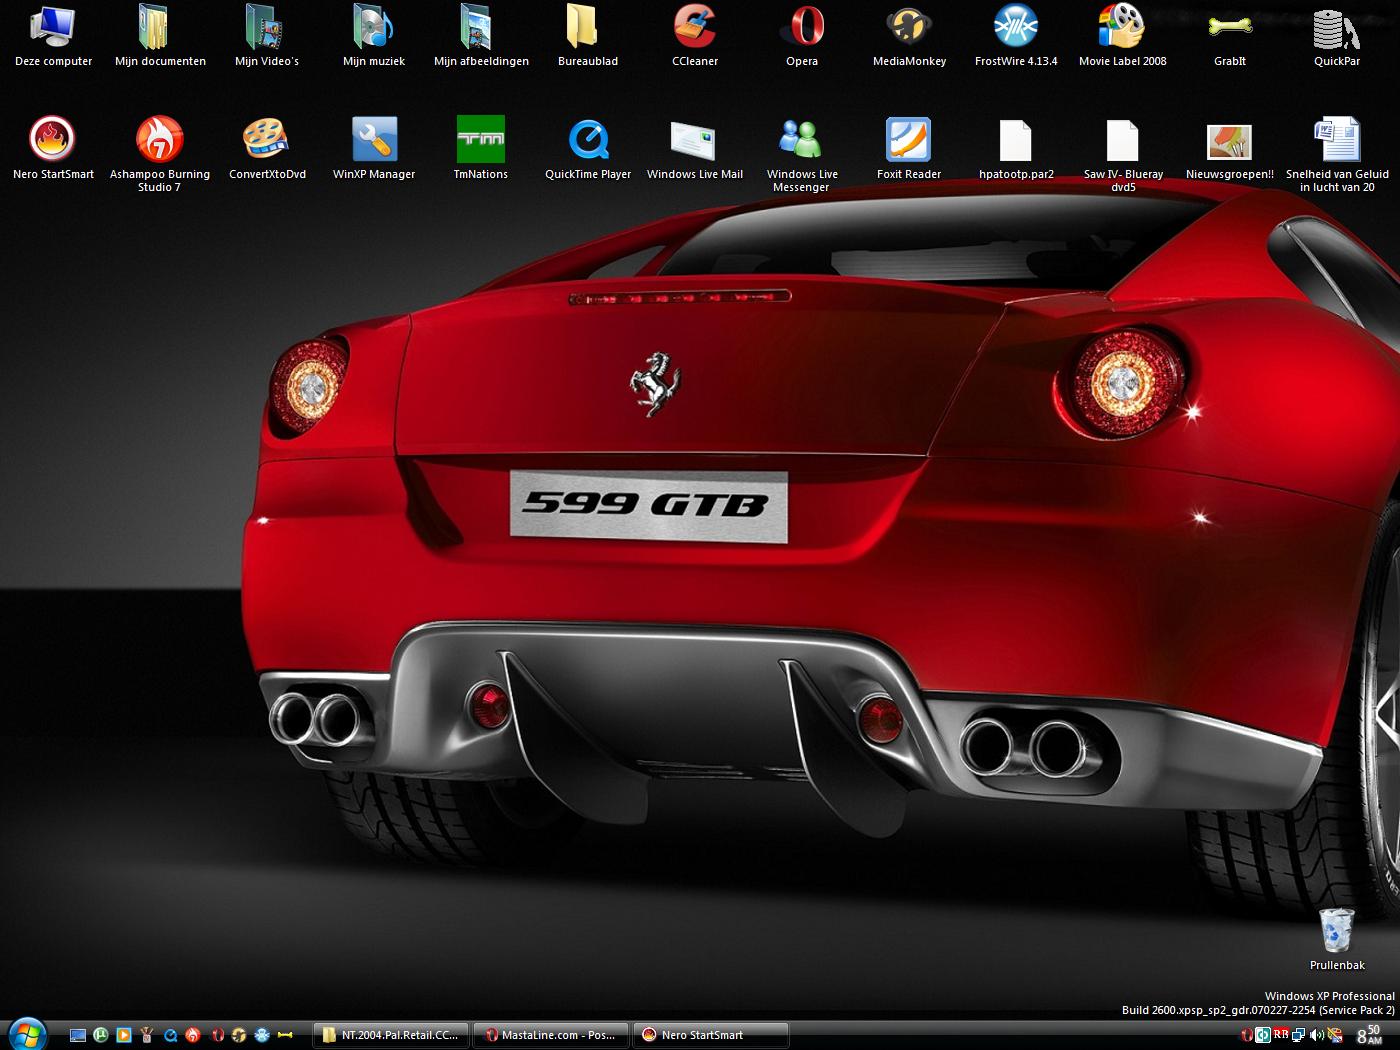
Task: Click the Opera system tray icon
Action: coord(1247,1035)
